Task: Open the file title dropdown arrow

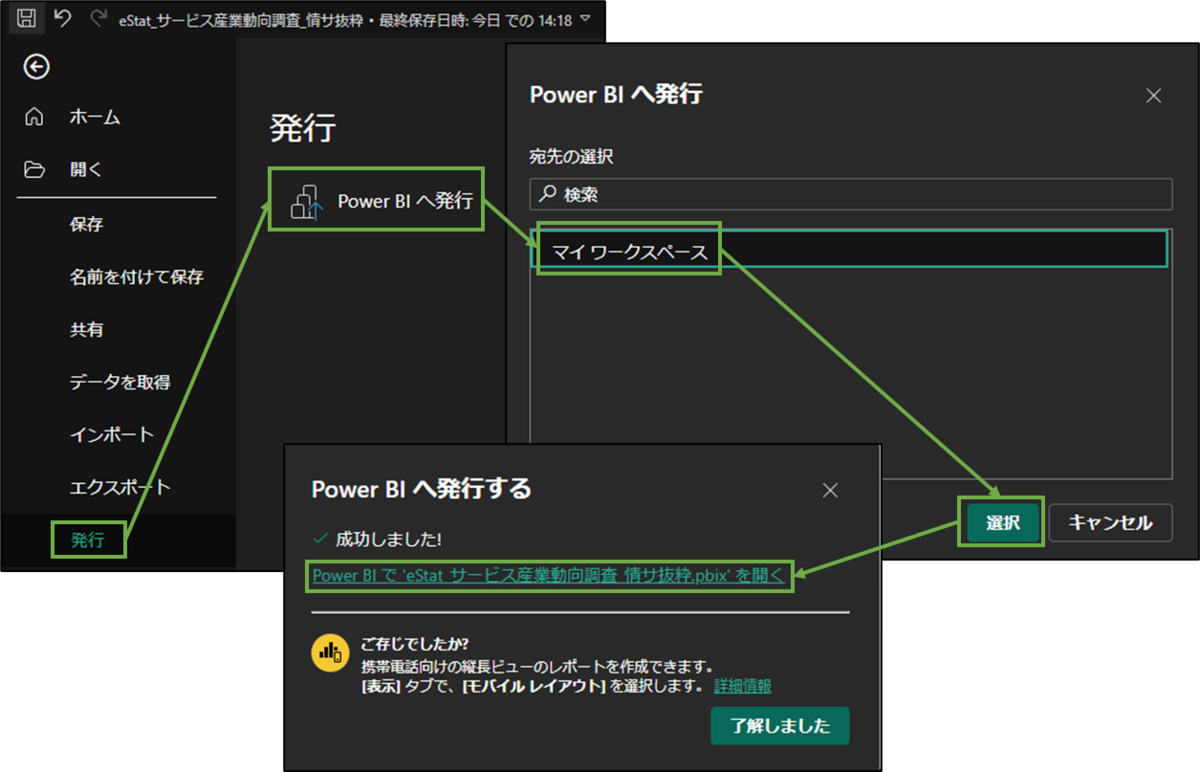Action: pyautogui.click(x=585, y=19)
